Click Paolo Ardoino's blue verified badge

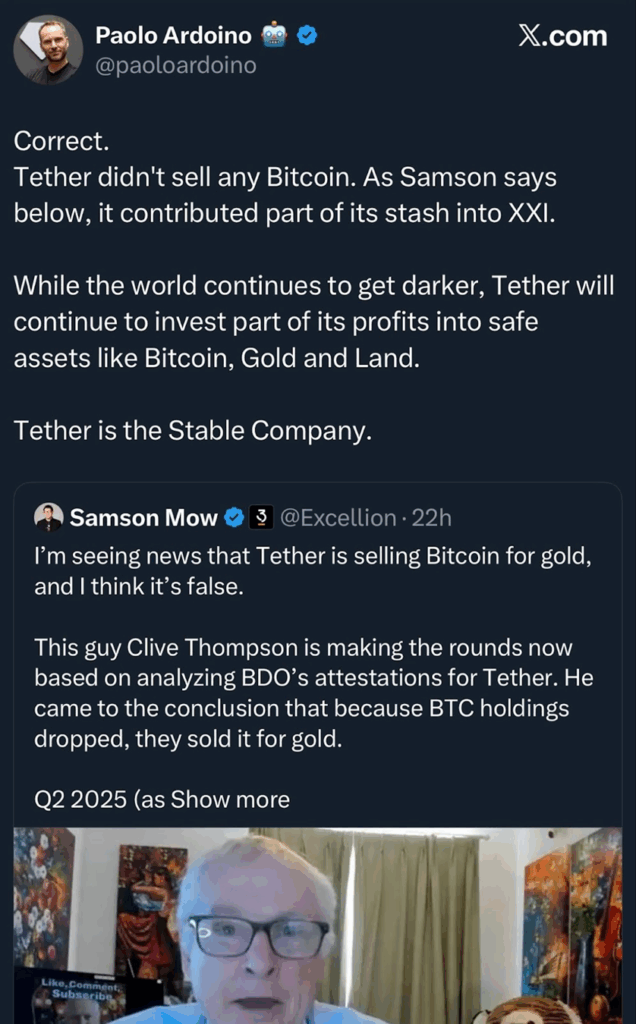click(x=308, y=36)
